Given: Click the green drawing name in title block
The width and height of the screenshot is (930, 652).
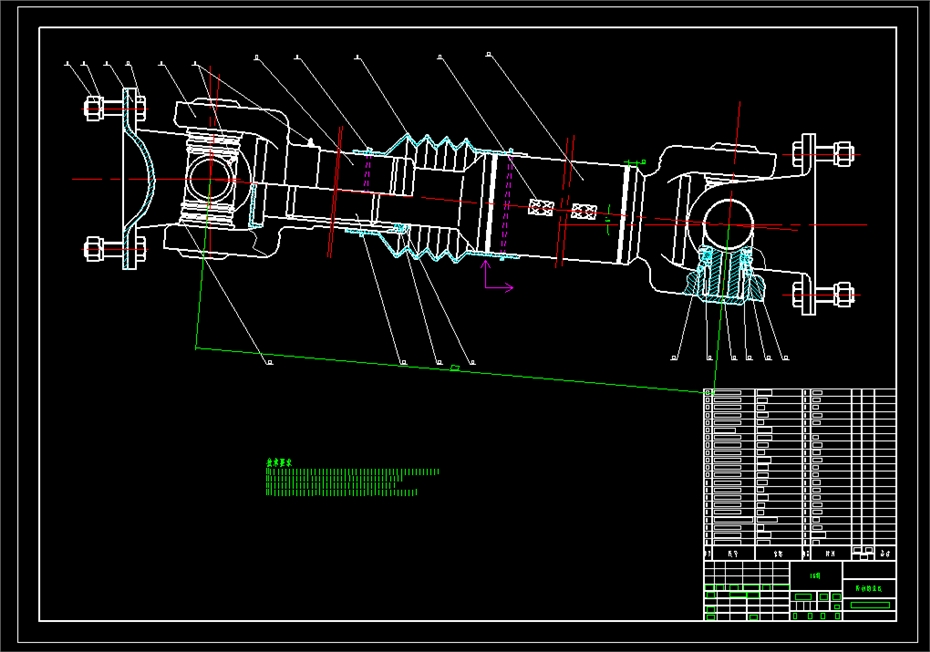Looking at the screenshot, I should tap(868, 589).
